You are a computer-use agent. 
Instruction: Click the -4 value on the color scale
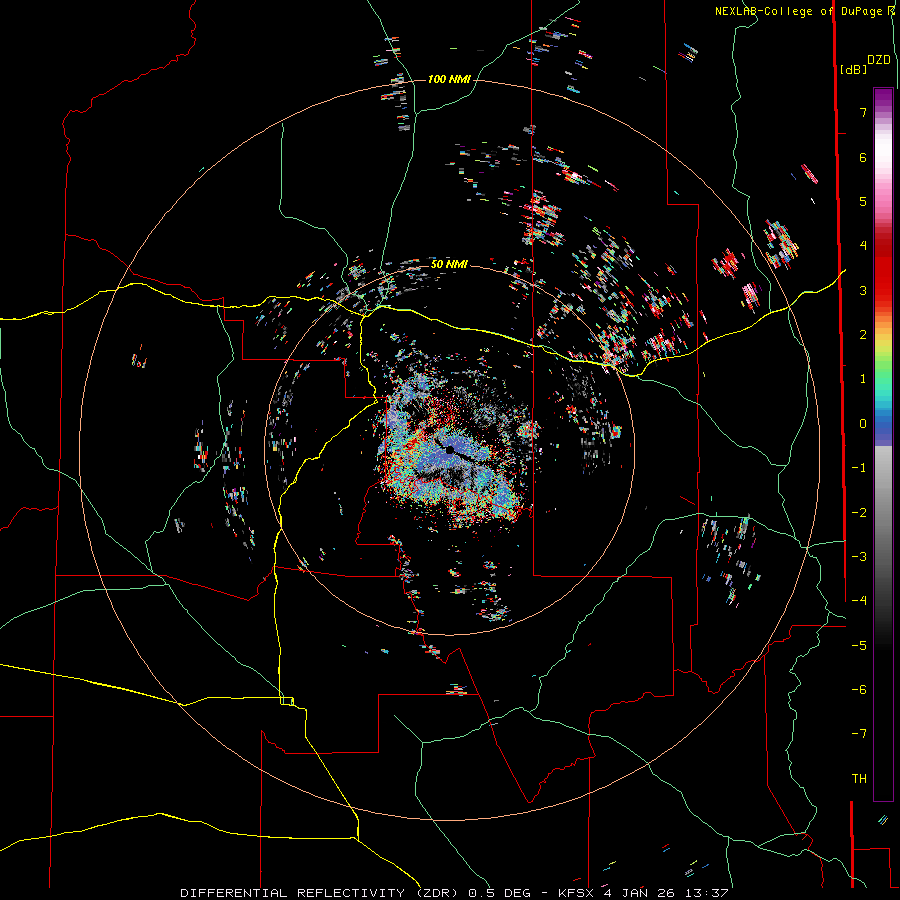click(x=859, y=600)
